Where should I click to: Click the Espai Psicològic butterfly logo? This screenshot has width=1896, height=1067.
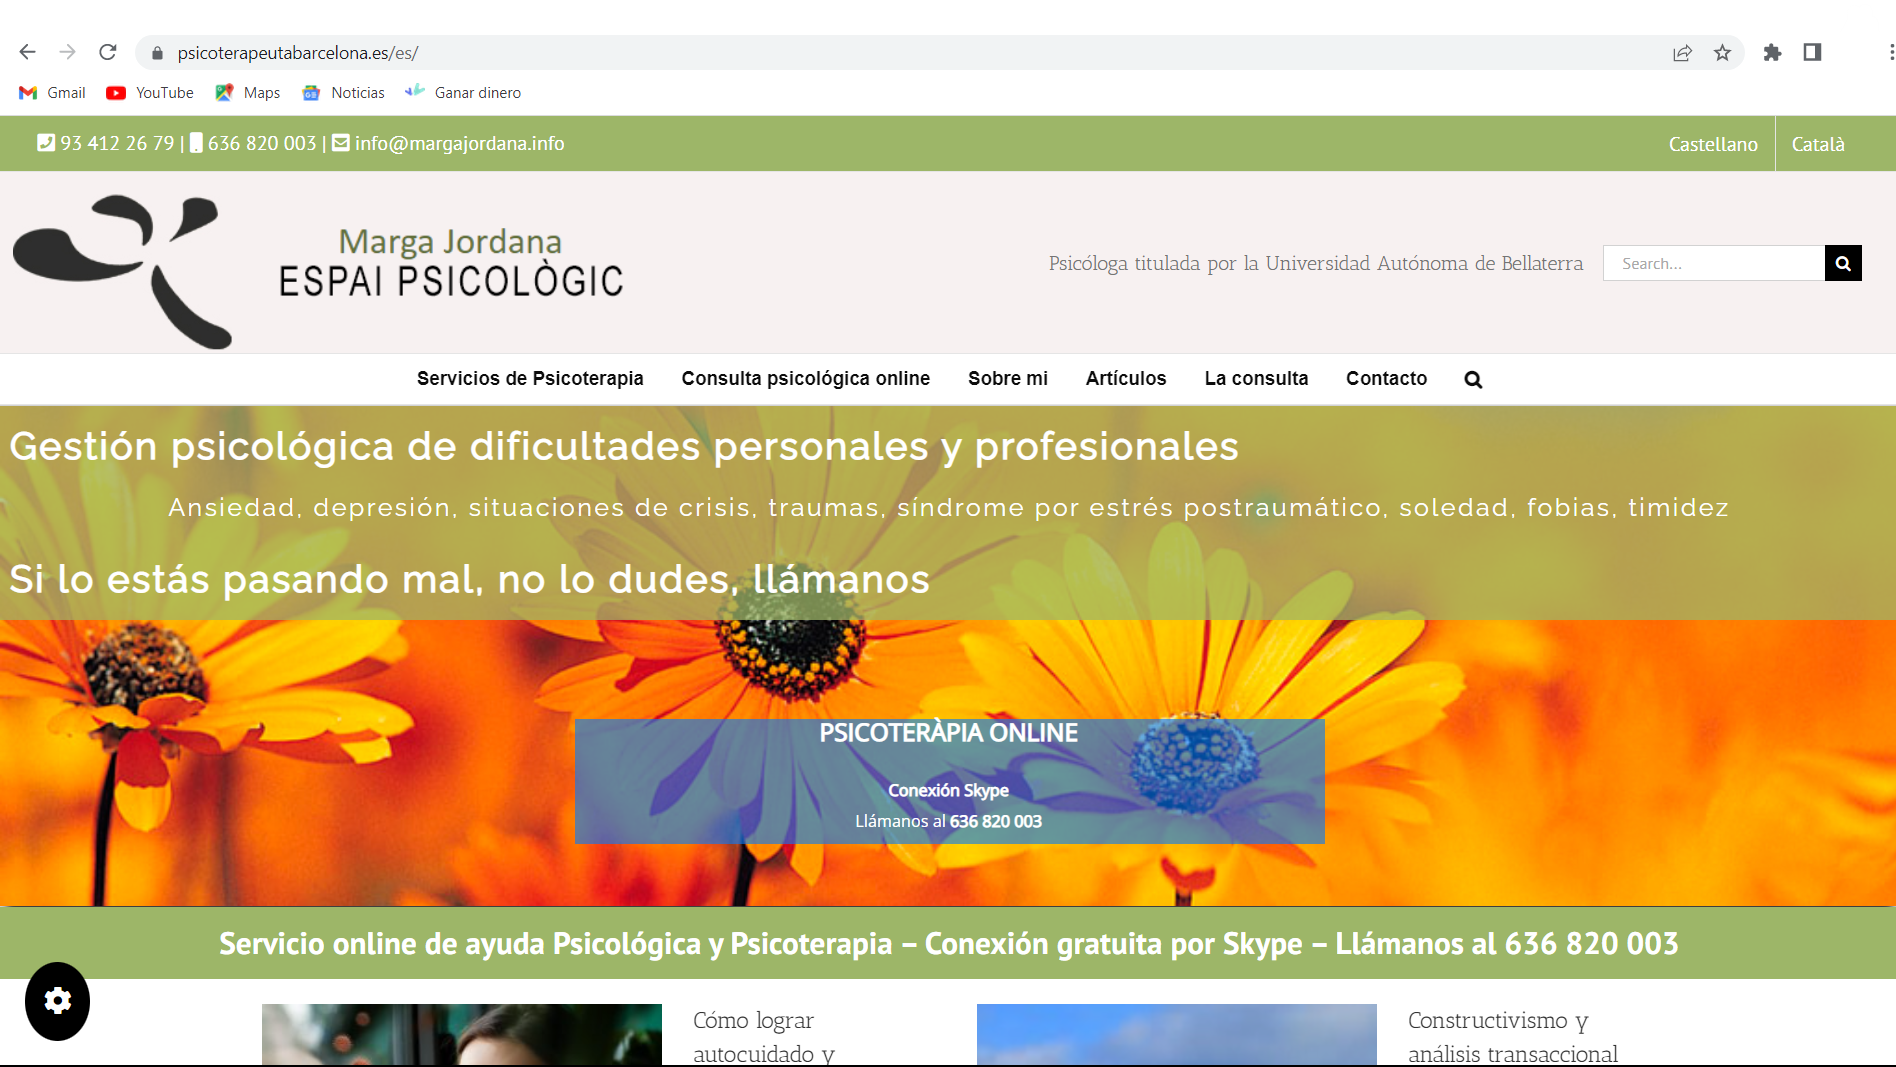[x=123, y=271]
